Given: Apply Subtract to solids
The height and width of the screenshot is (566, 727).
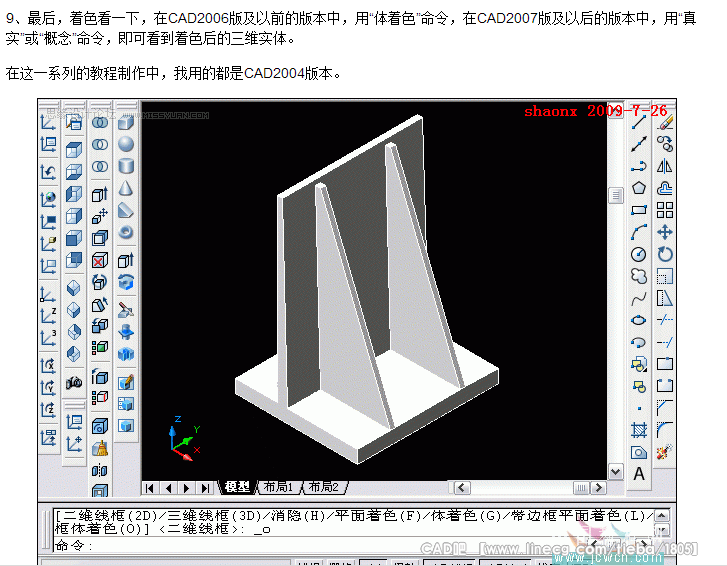Looking at the screenshot, I should tap(100, 144).
